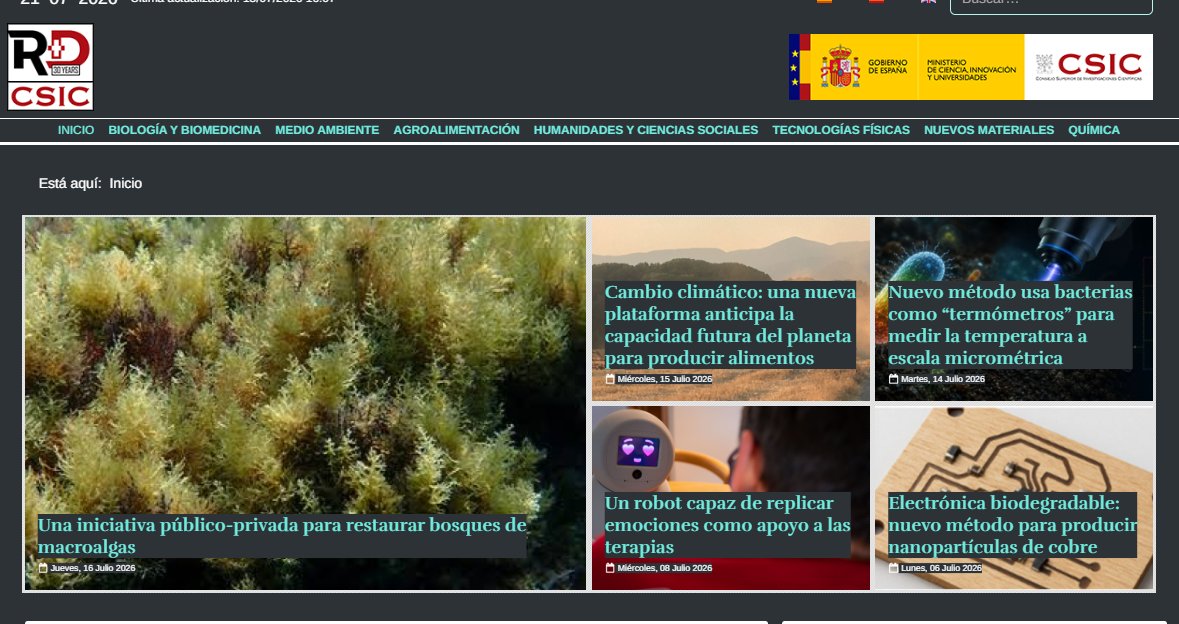Click calendar icon beside Miércoles, 15 Julio 2026
The image size is (1179, 624).
[610, 379]
